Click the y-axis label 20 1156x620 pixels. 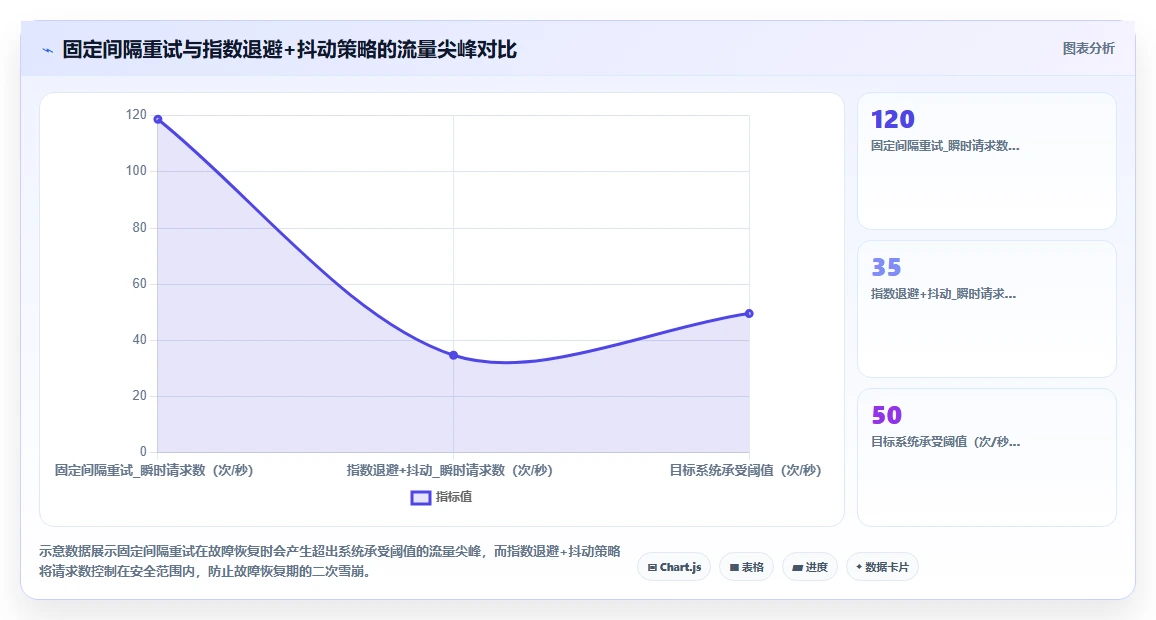pyautogui.click(x=139, y=396)
